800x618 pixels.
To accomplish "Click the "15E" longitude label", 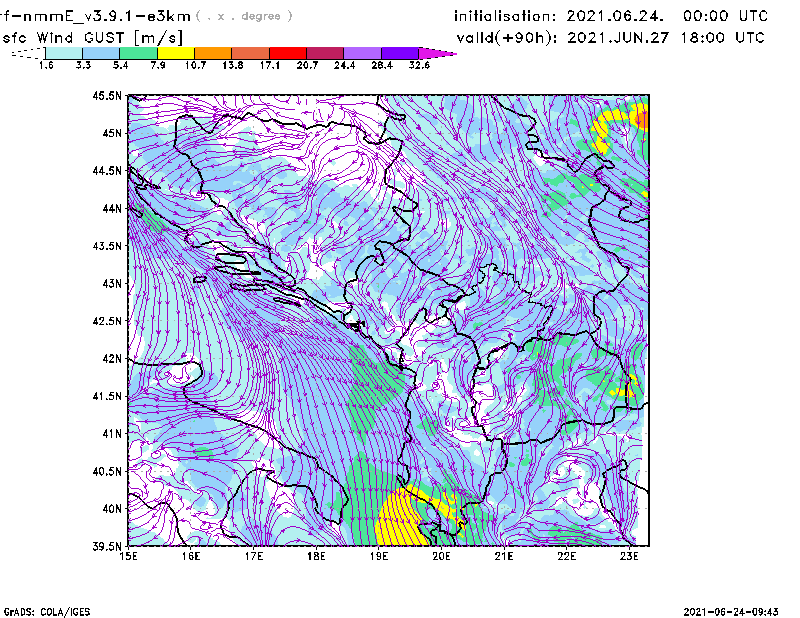I will tap(128, 556).
